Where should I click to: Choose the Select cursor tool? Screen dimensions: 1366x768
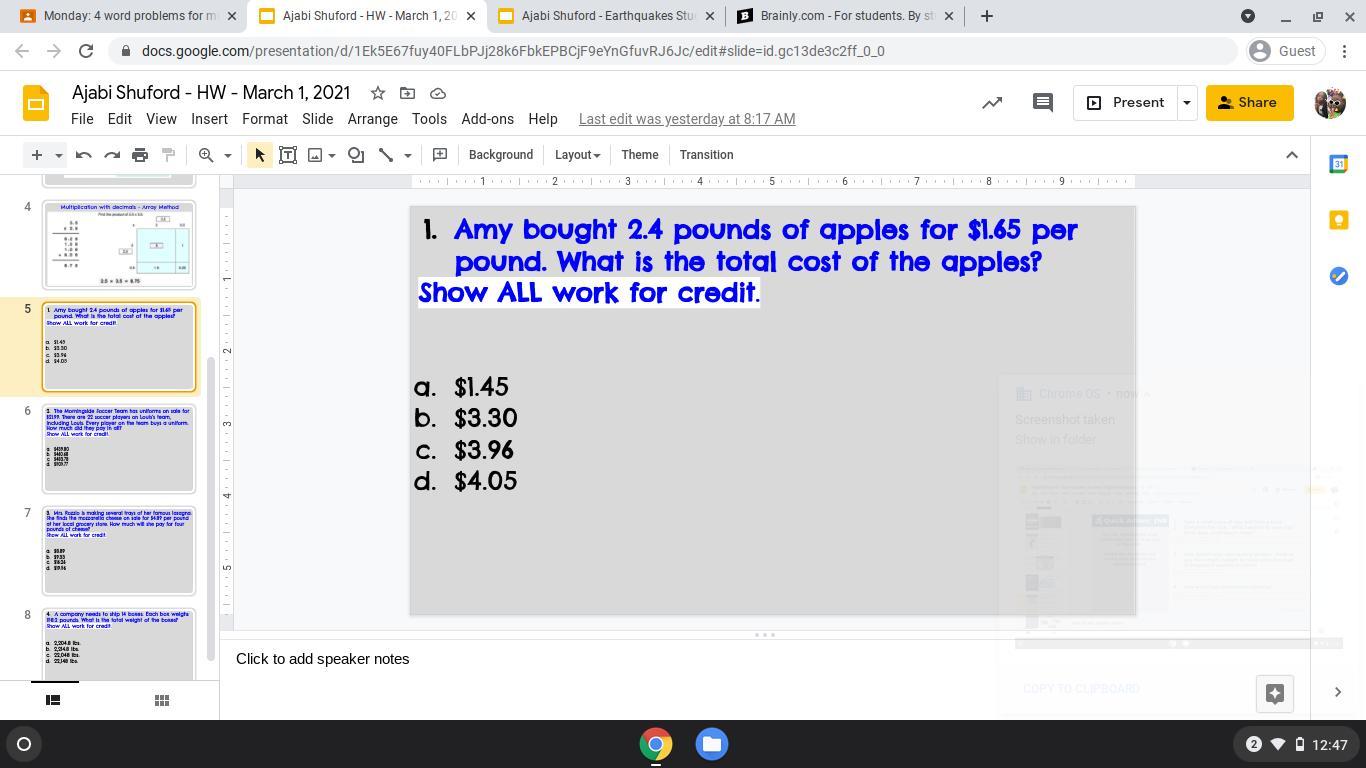tap(260, 155)
